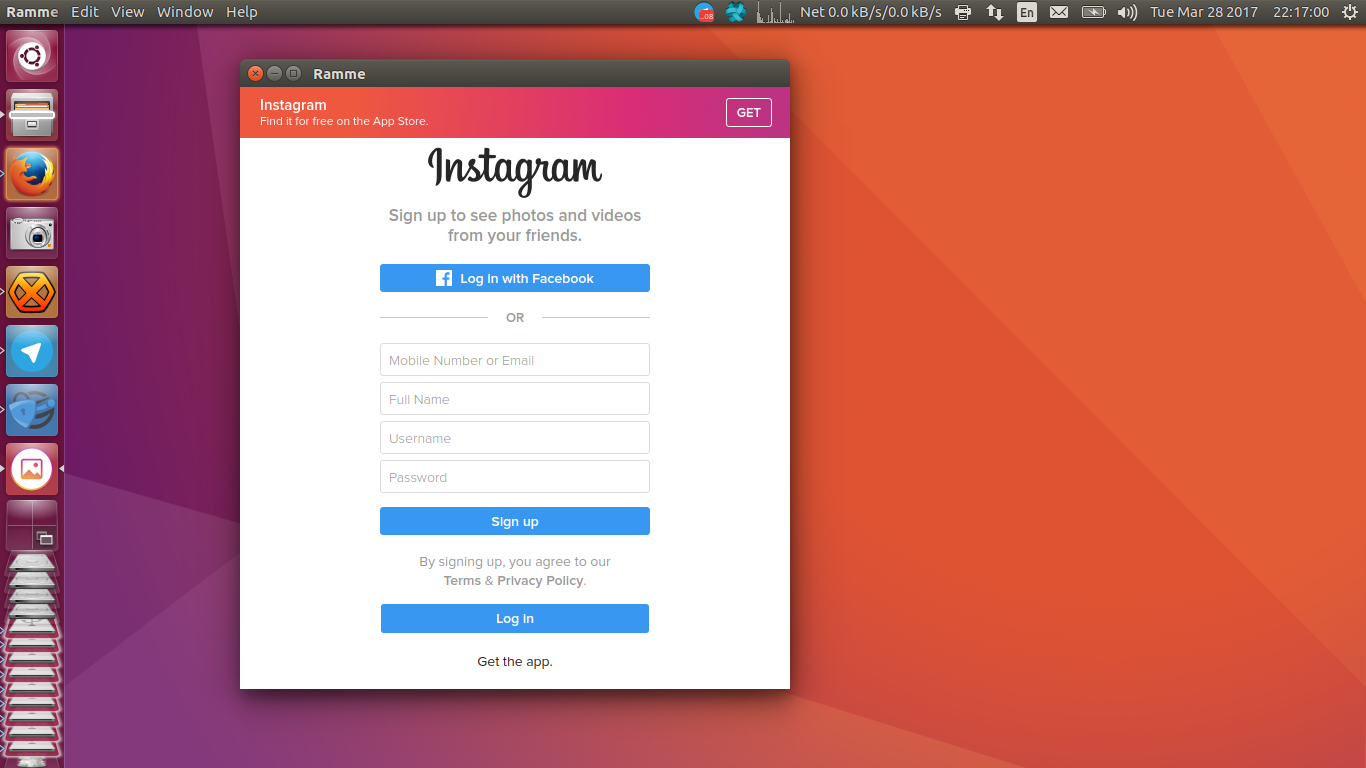Open the battery status indicator
This screenshot has width=1366, height=768.
(x=1093, y=12)
